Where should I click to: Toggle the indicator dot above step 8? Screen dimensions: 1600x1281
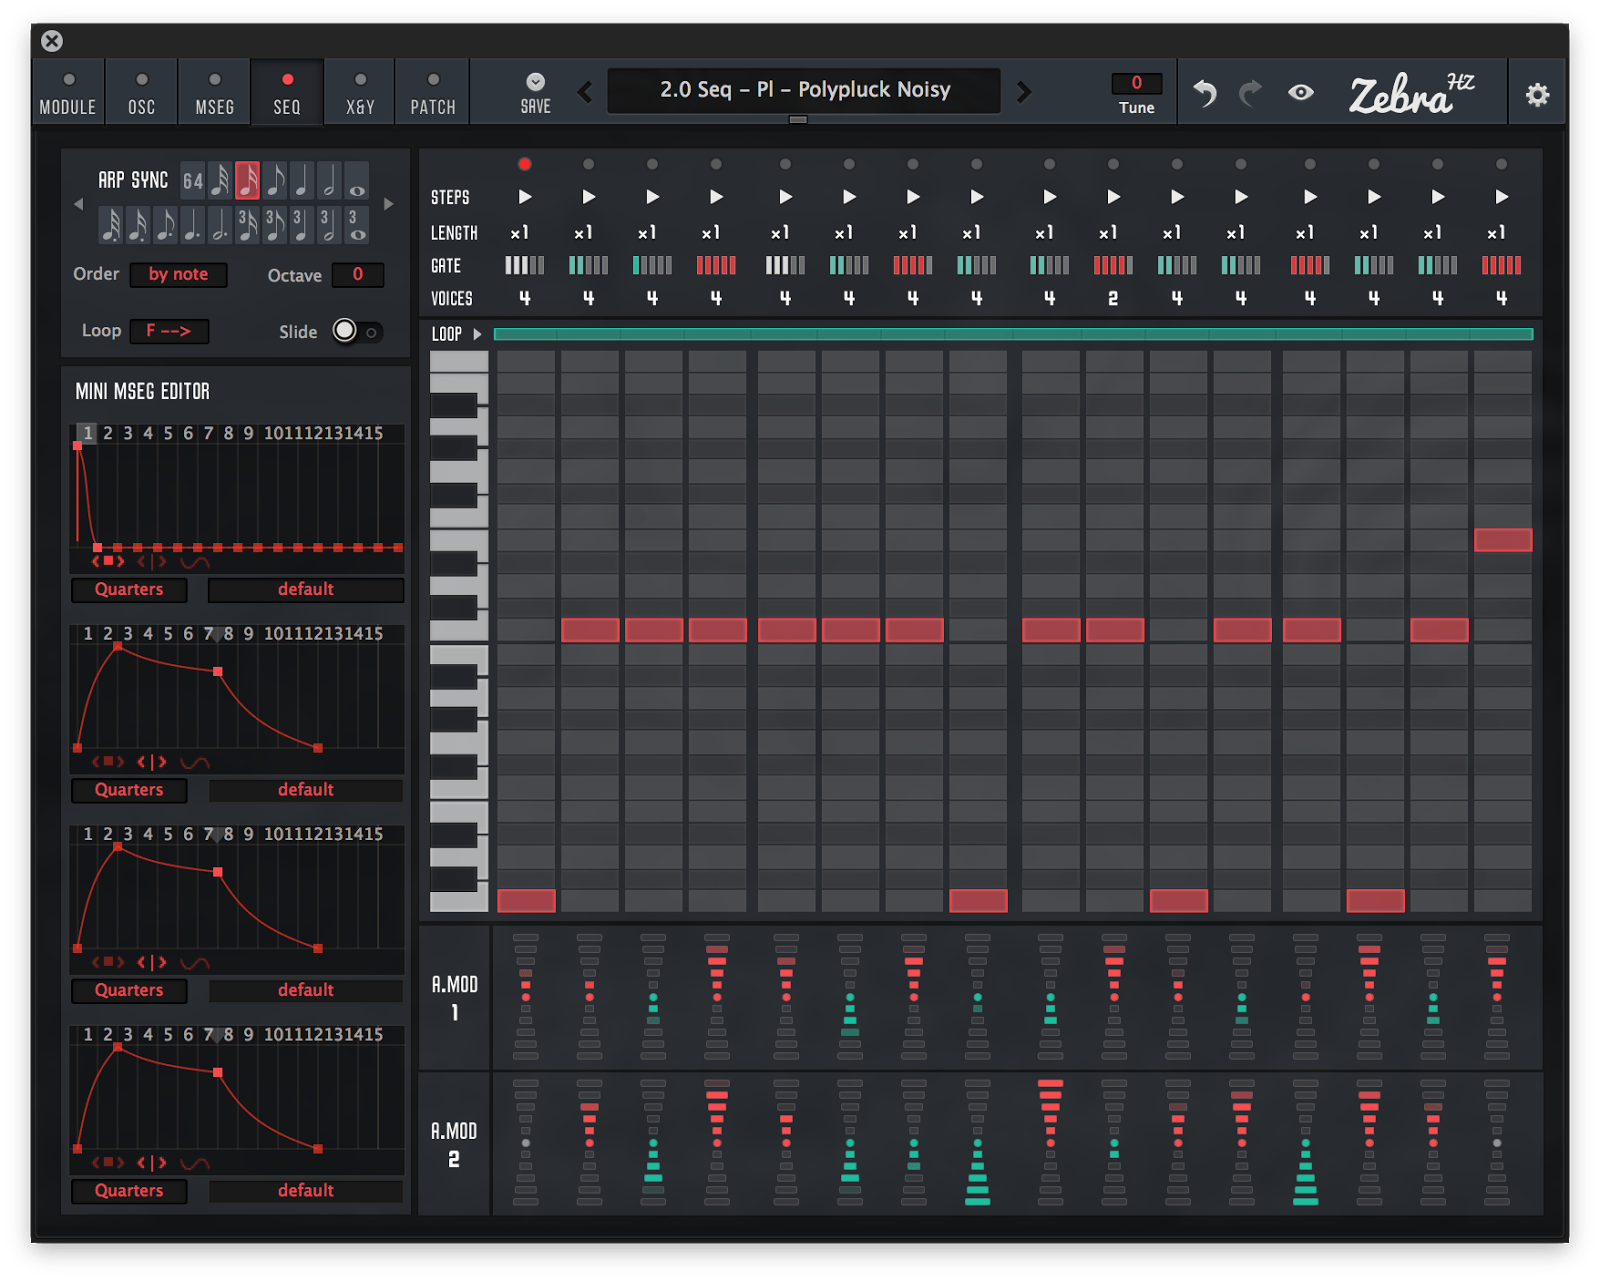[977, 164]
